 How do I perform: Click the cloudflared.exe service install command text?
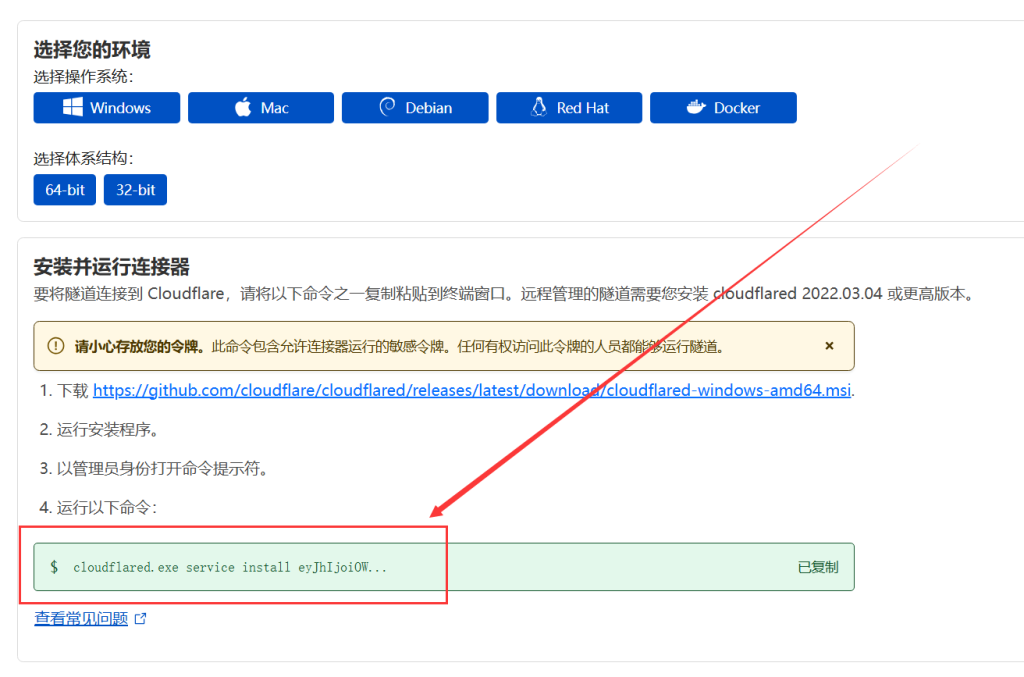click(x=229, y=567)
